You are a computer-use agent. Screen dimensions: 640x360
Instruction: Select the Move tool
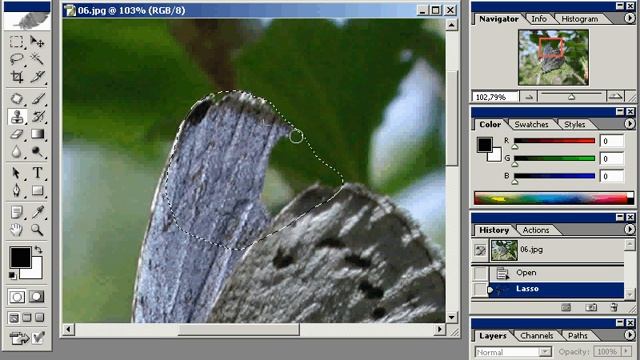(37, 42)
